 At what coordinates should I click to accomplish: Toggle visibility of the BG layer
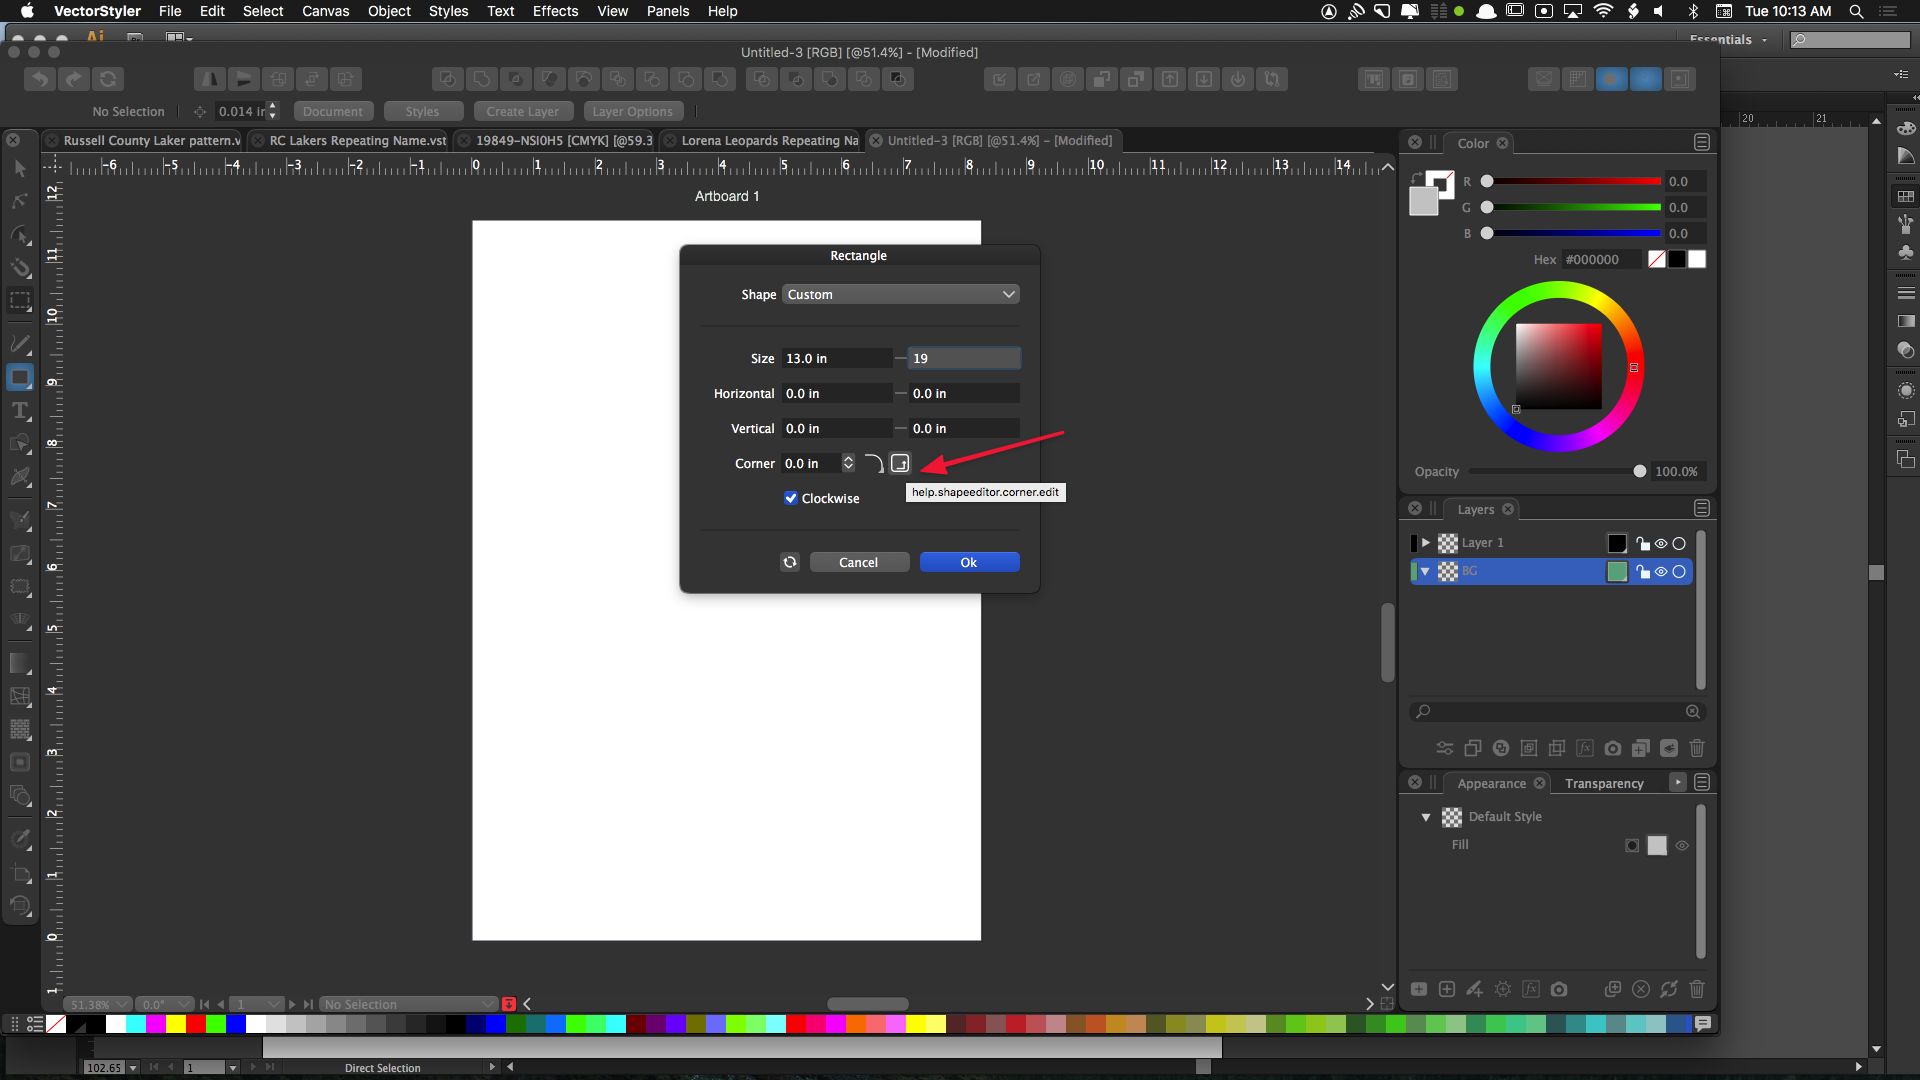tap(1661, 572)
